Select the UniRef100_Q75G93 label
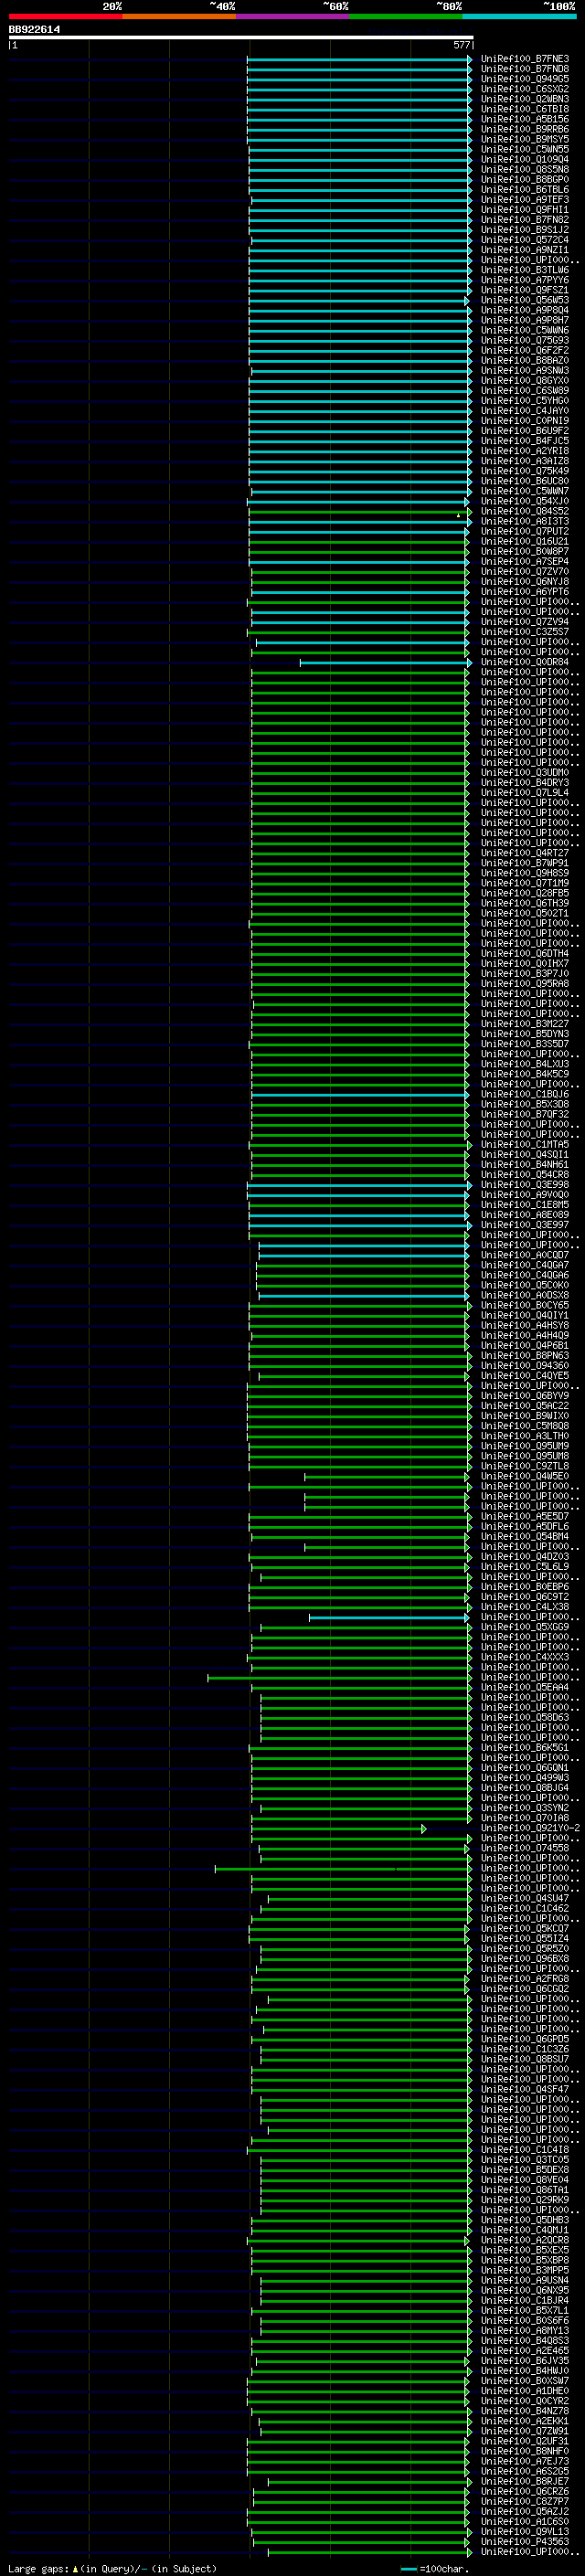This screenshot has height=2576, width=585. coord(525,341)
